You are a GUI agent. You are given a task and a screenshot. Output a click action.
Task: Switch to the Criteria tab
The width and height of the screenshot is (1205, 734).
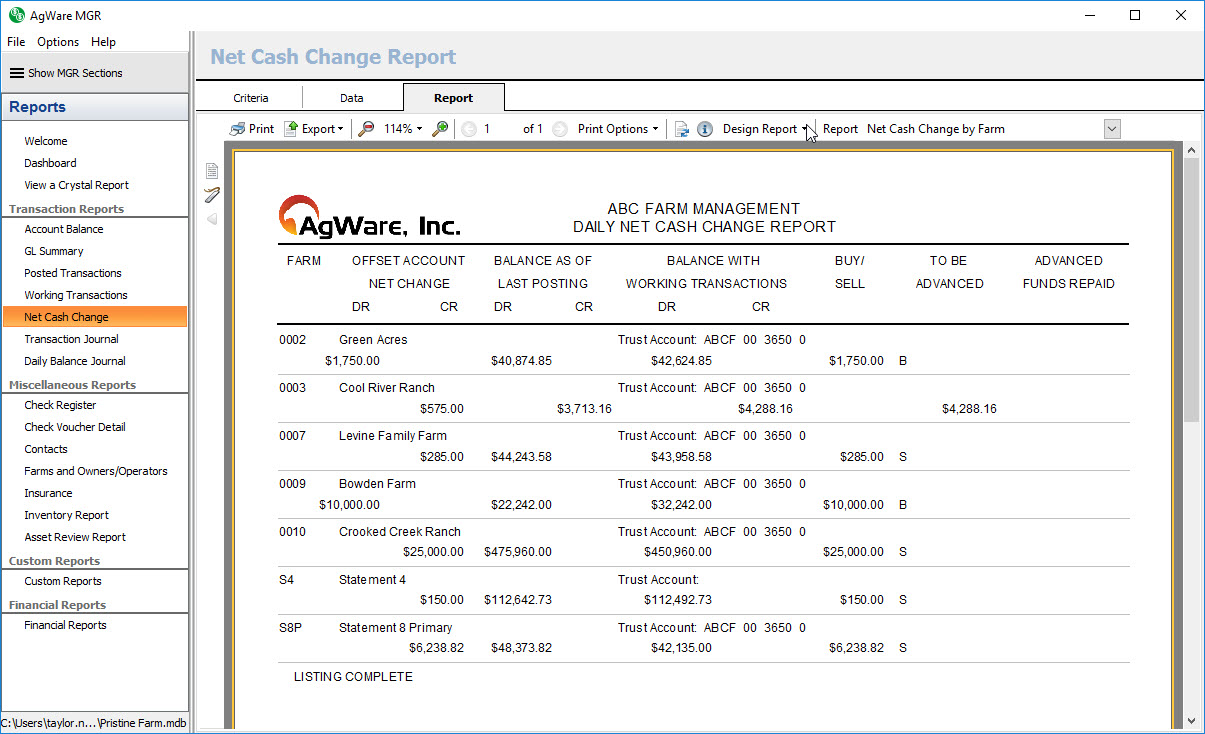[x=251, y=98]
